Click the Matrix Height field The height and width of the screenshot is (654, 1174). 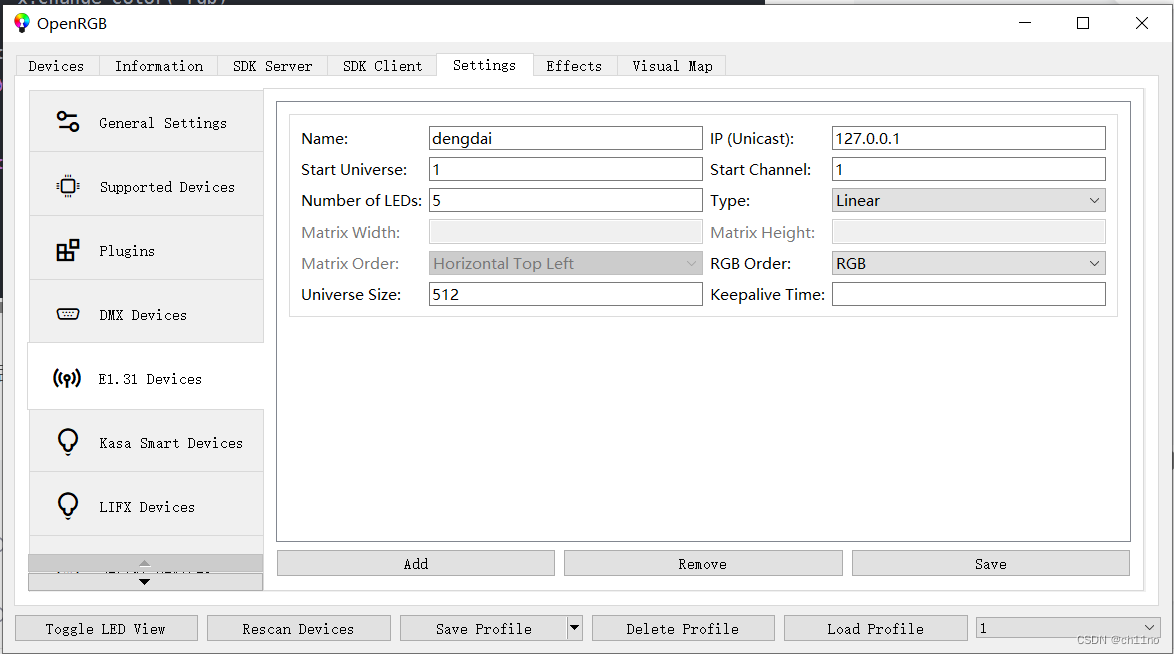click(x=968, y=232)
